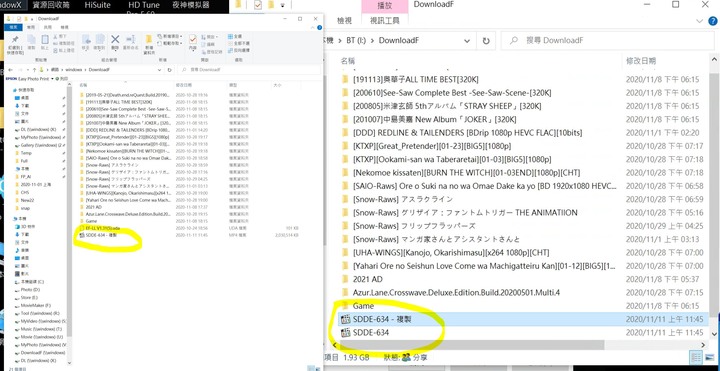Click horizontal scroll right arrow in right window
This screenshot has width=720, height=371.
(703, 344)
